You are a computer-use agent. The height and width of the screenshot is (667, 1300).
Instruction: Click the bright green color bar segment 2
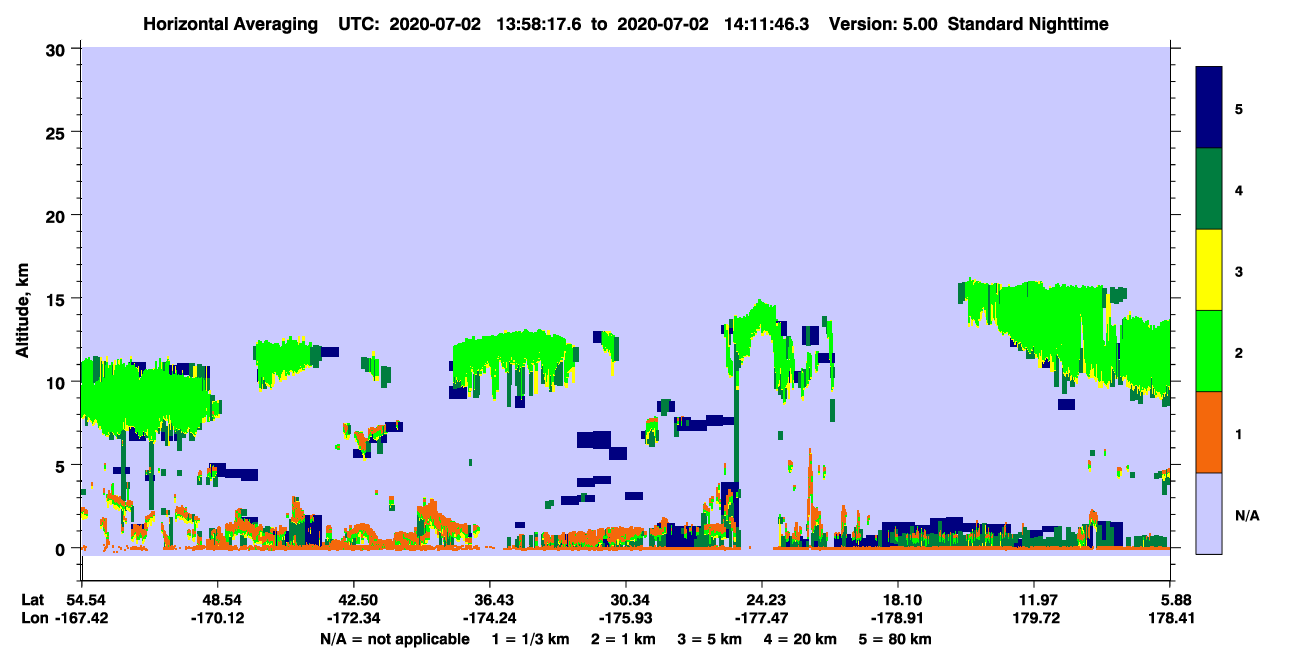click(x=1209, y=351)
